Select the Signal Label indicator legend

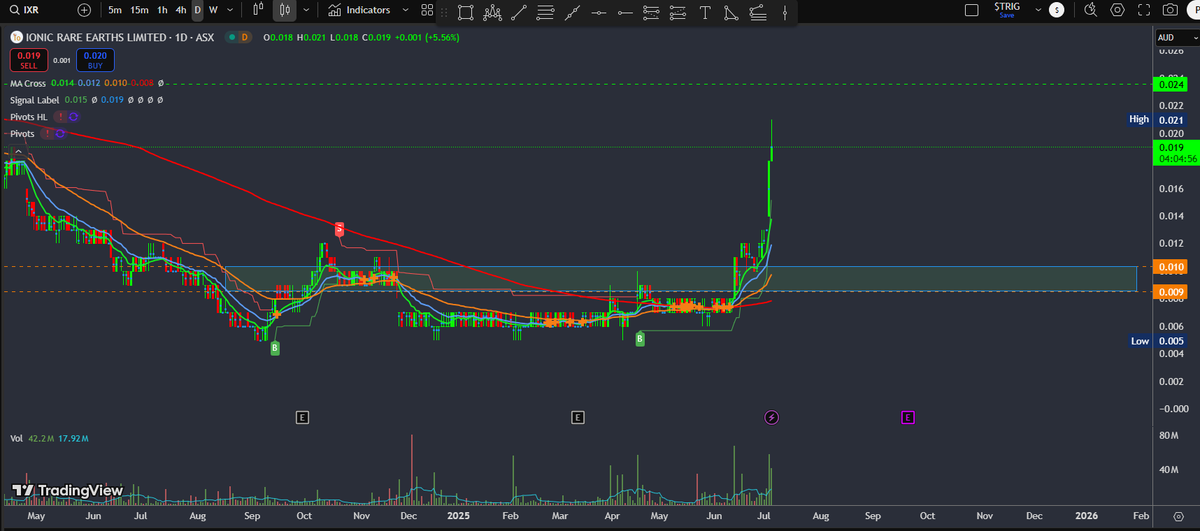(x=35, y=100)
